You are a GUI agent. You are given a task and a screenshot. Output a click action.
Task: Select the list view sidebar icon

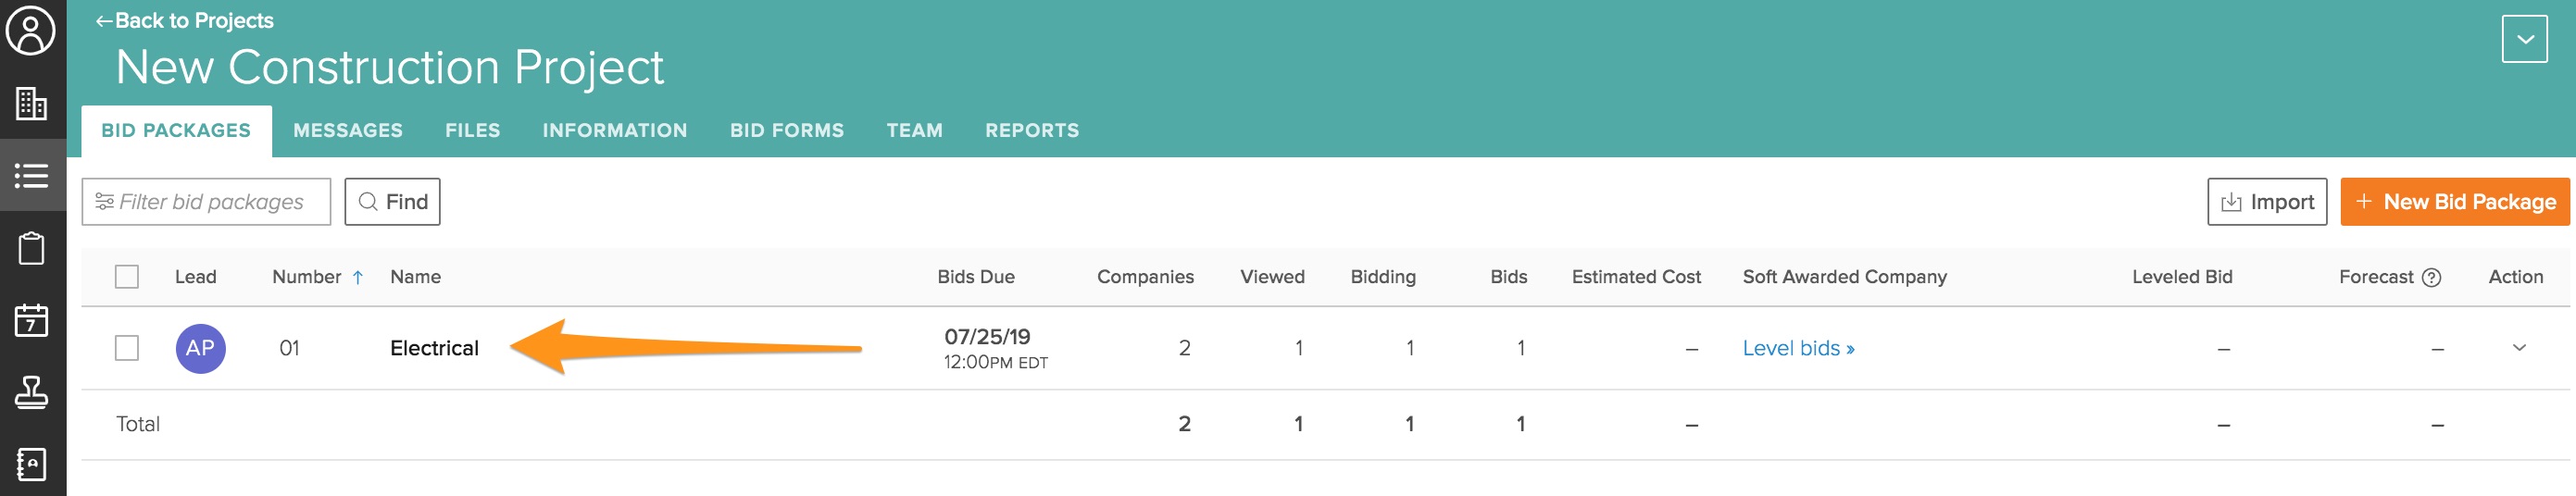coord(31,176)
